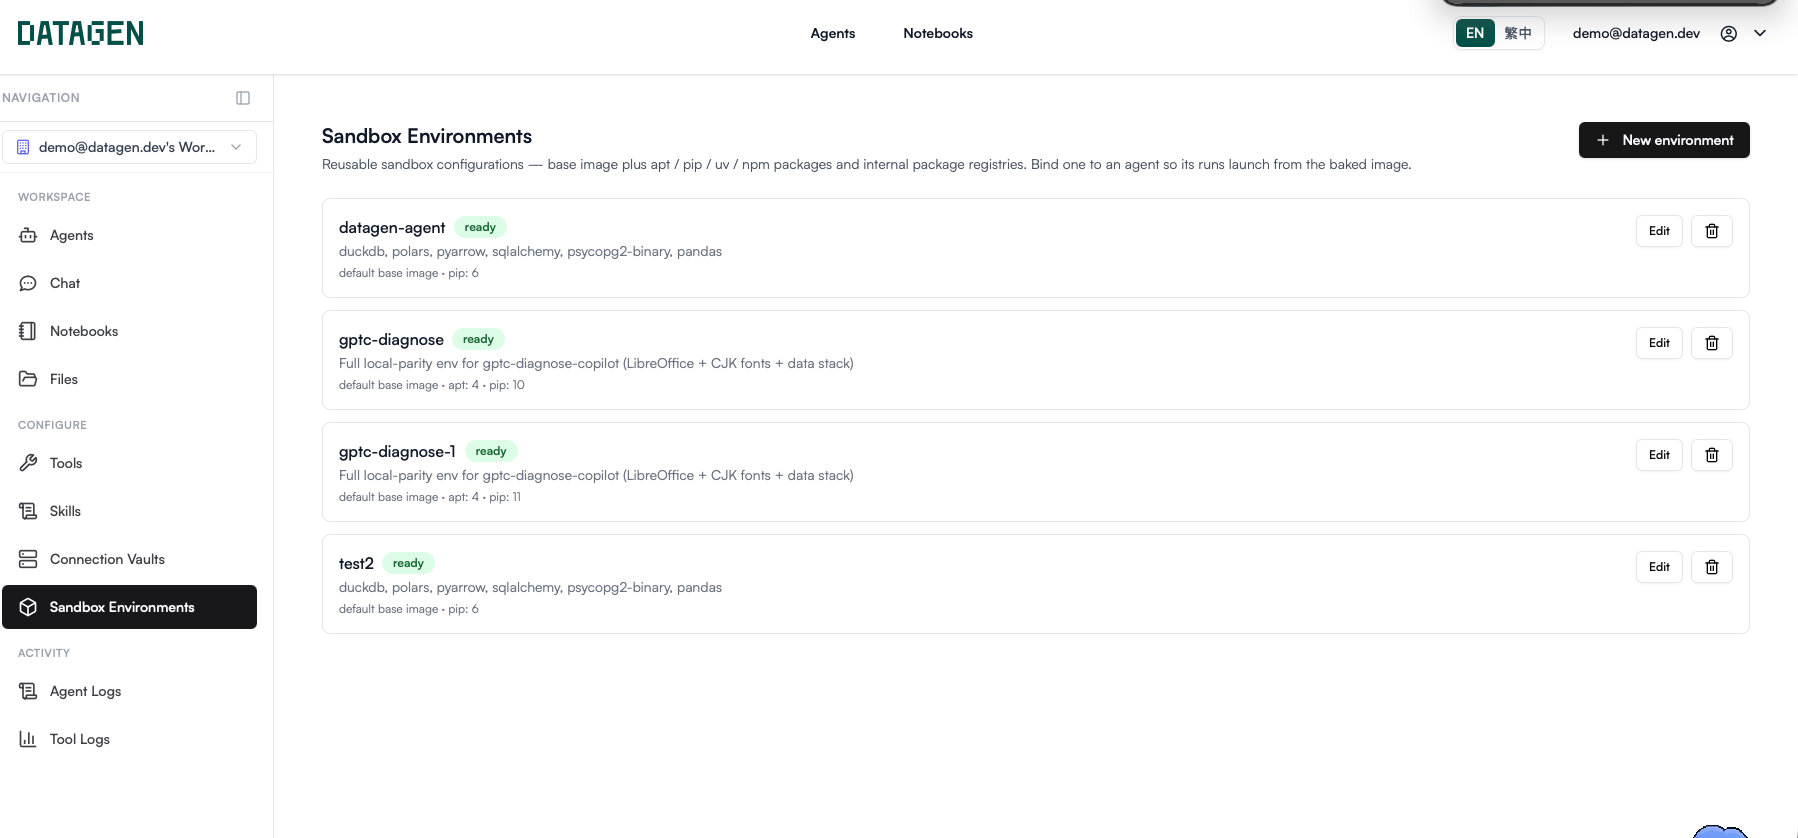This screenshot has width=1798, height=838.
Task: Delete the gptc-diagnose environment
Action: 1712,343
